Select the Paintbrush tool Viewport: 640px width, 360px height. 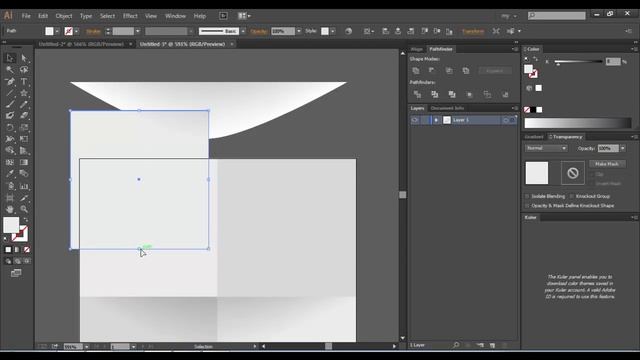(10, 104)
